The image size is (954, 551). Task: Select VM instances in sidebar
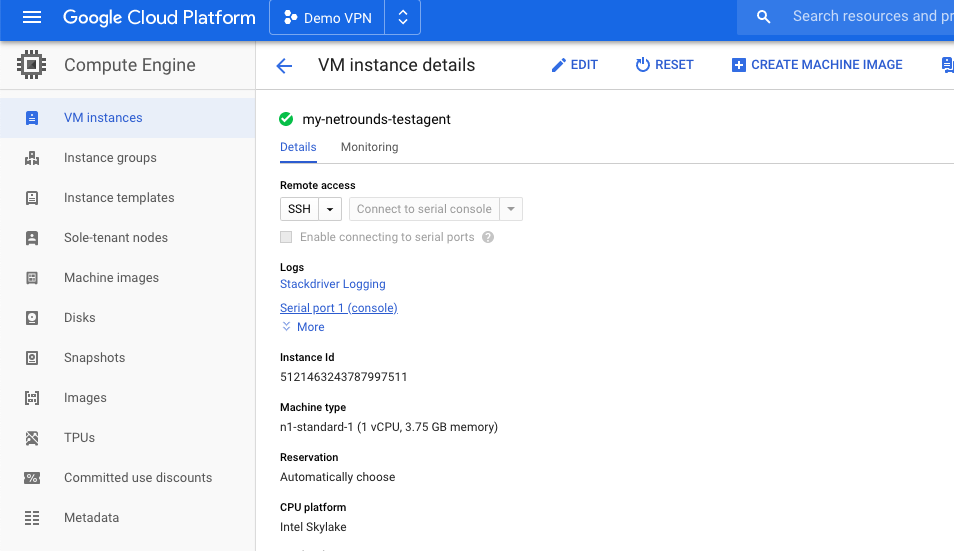click(x=128, y=118)
